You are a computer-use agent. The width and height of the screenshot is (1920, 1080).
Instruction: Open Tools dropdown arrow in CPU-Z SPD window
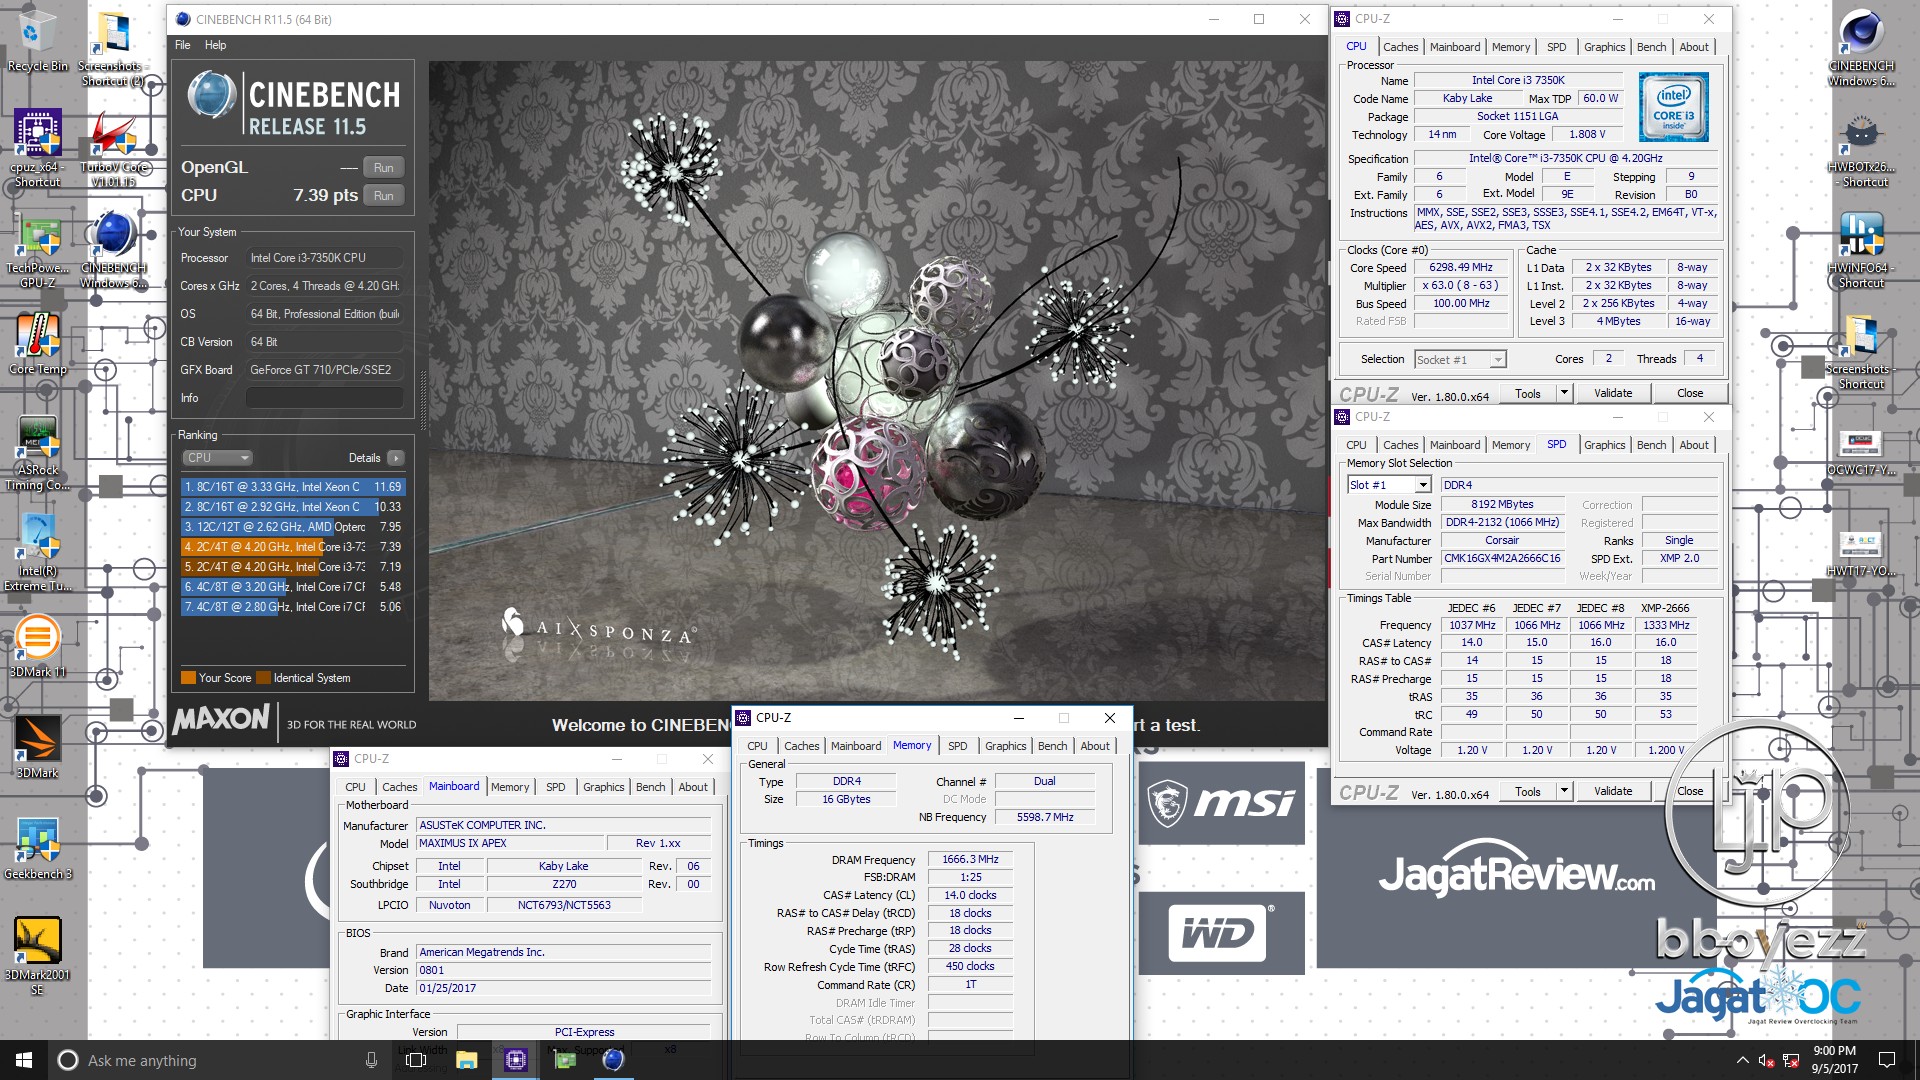(x=1564, y=791)
